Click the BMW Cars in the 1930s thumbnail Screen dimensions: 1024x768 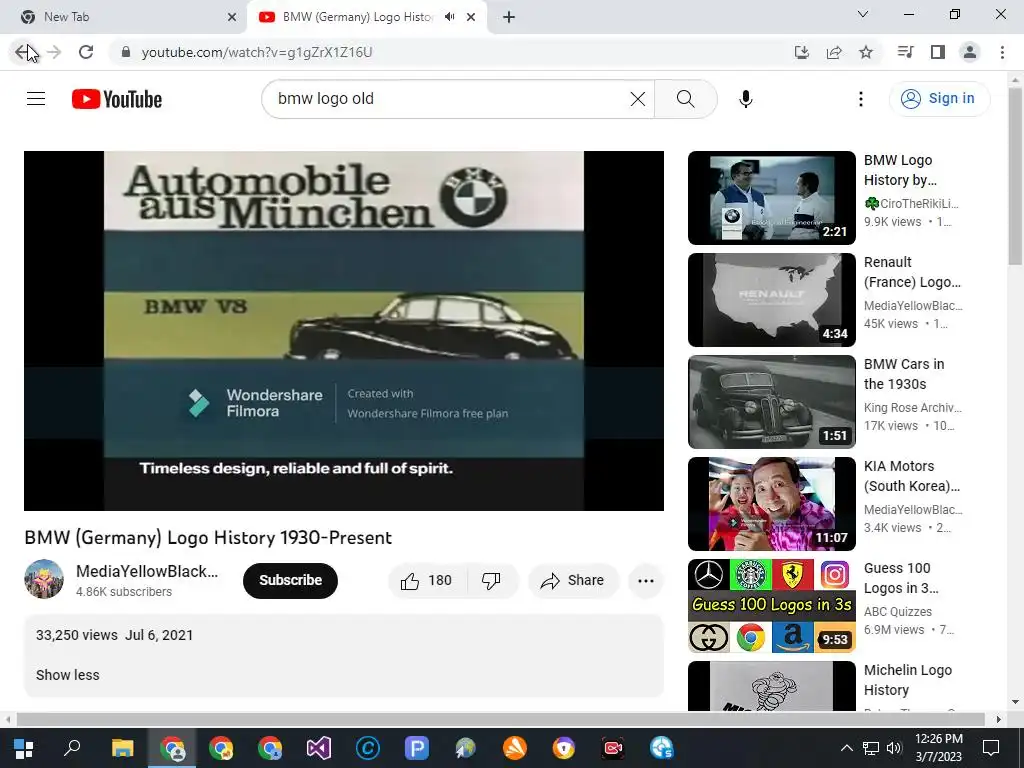(x=771, y=402)
